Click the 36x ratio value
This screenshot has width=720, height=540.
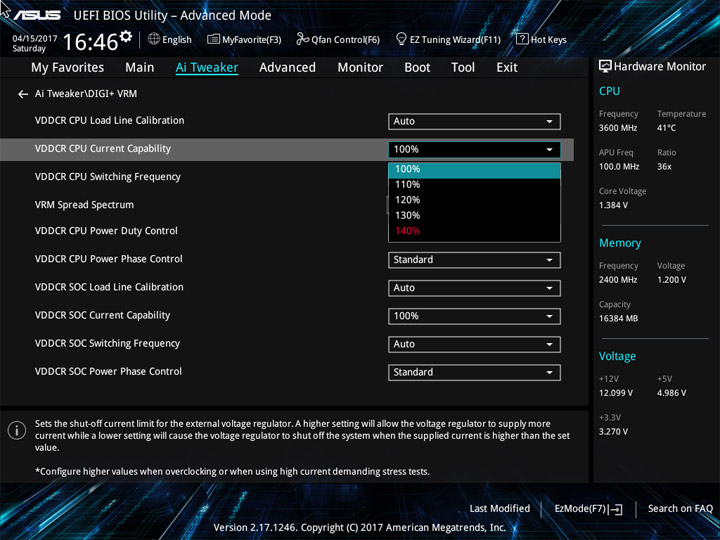tap(664, 167)
